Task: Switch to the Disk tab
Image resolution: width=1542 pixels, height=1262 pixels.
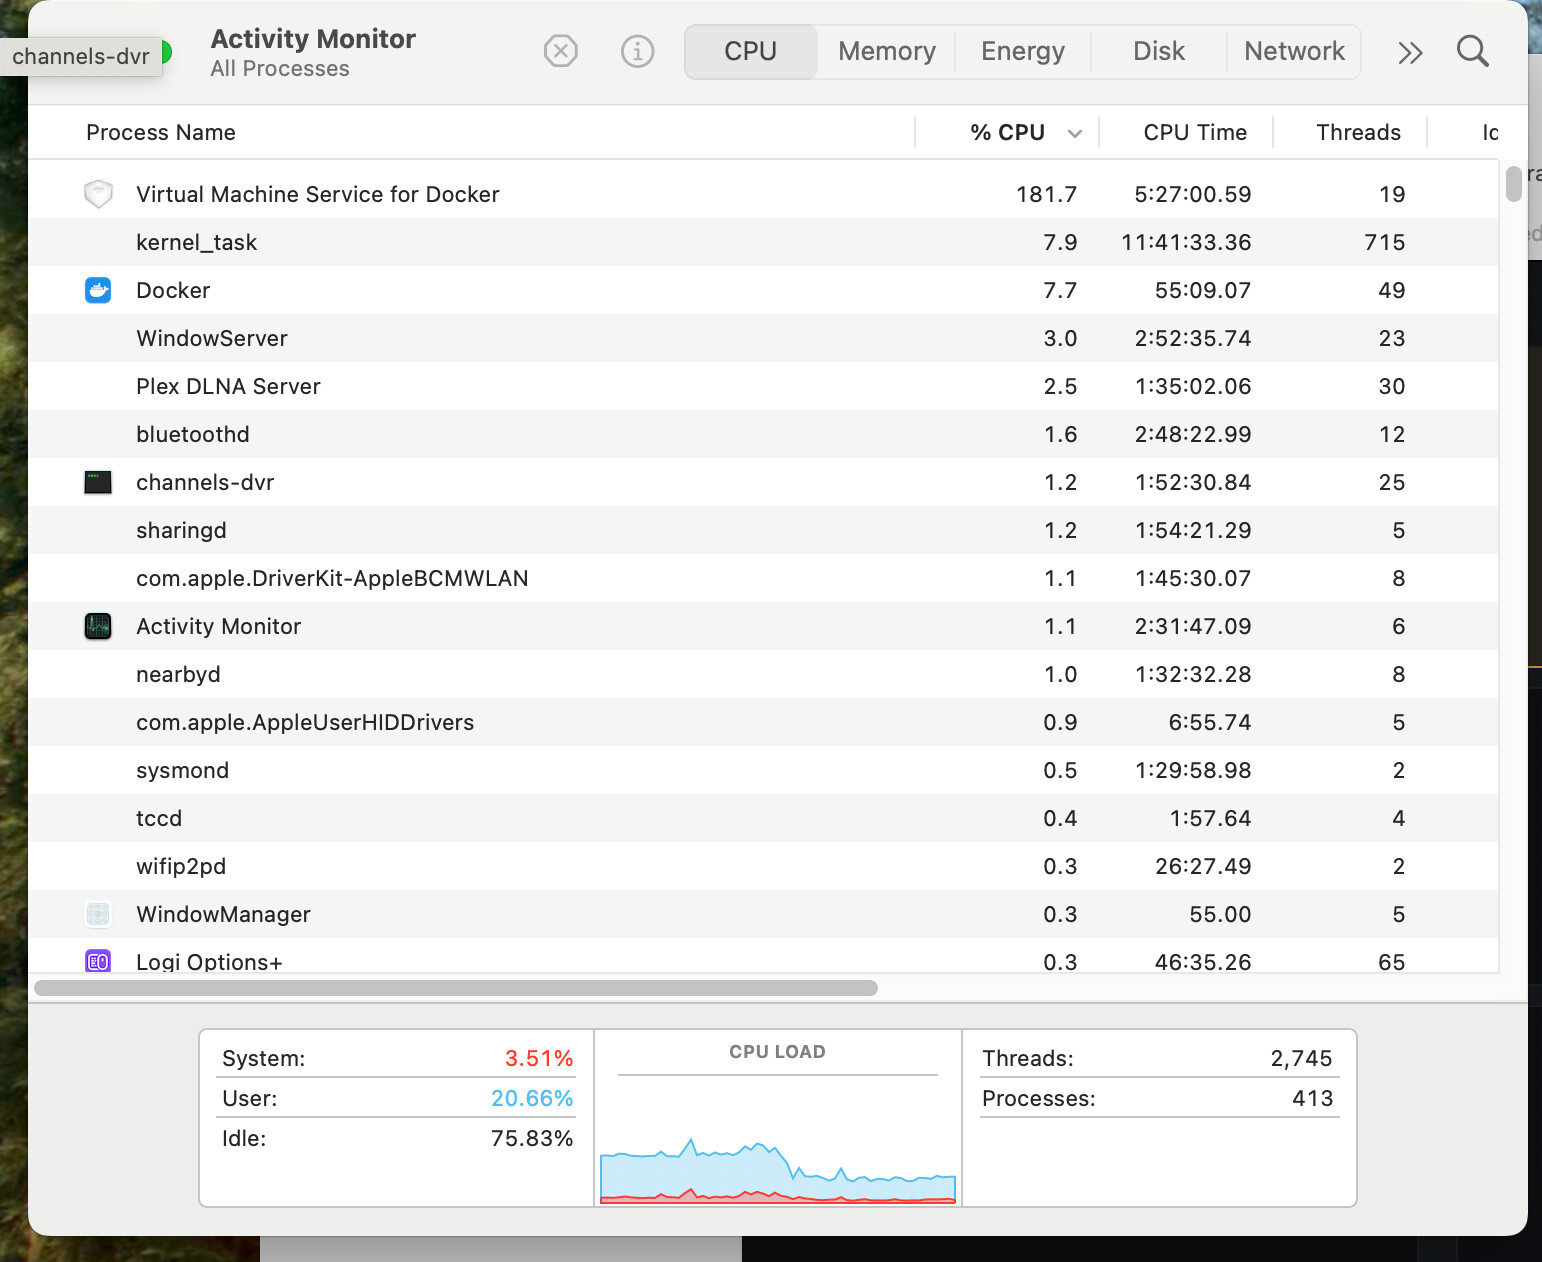Action: 1159,51
